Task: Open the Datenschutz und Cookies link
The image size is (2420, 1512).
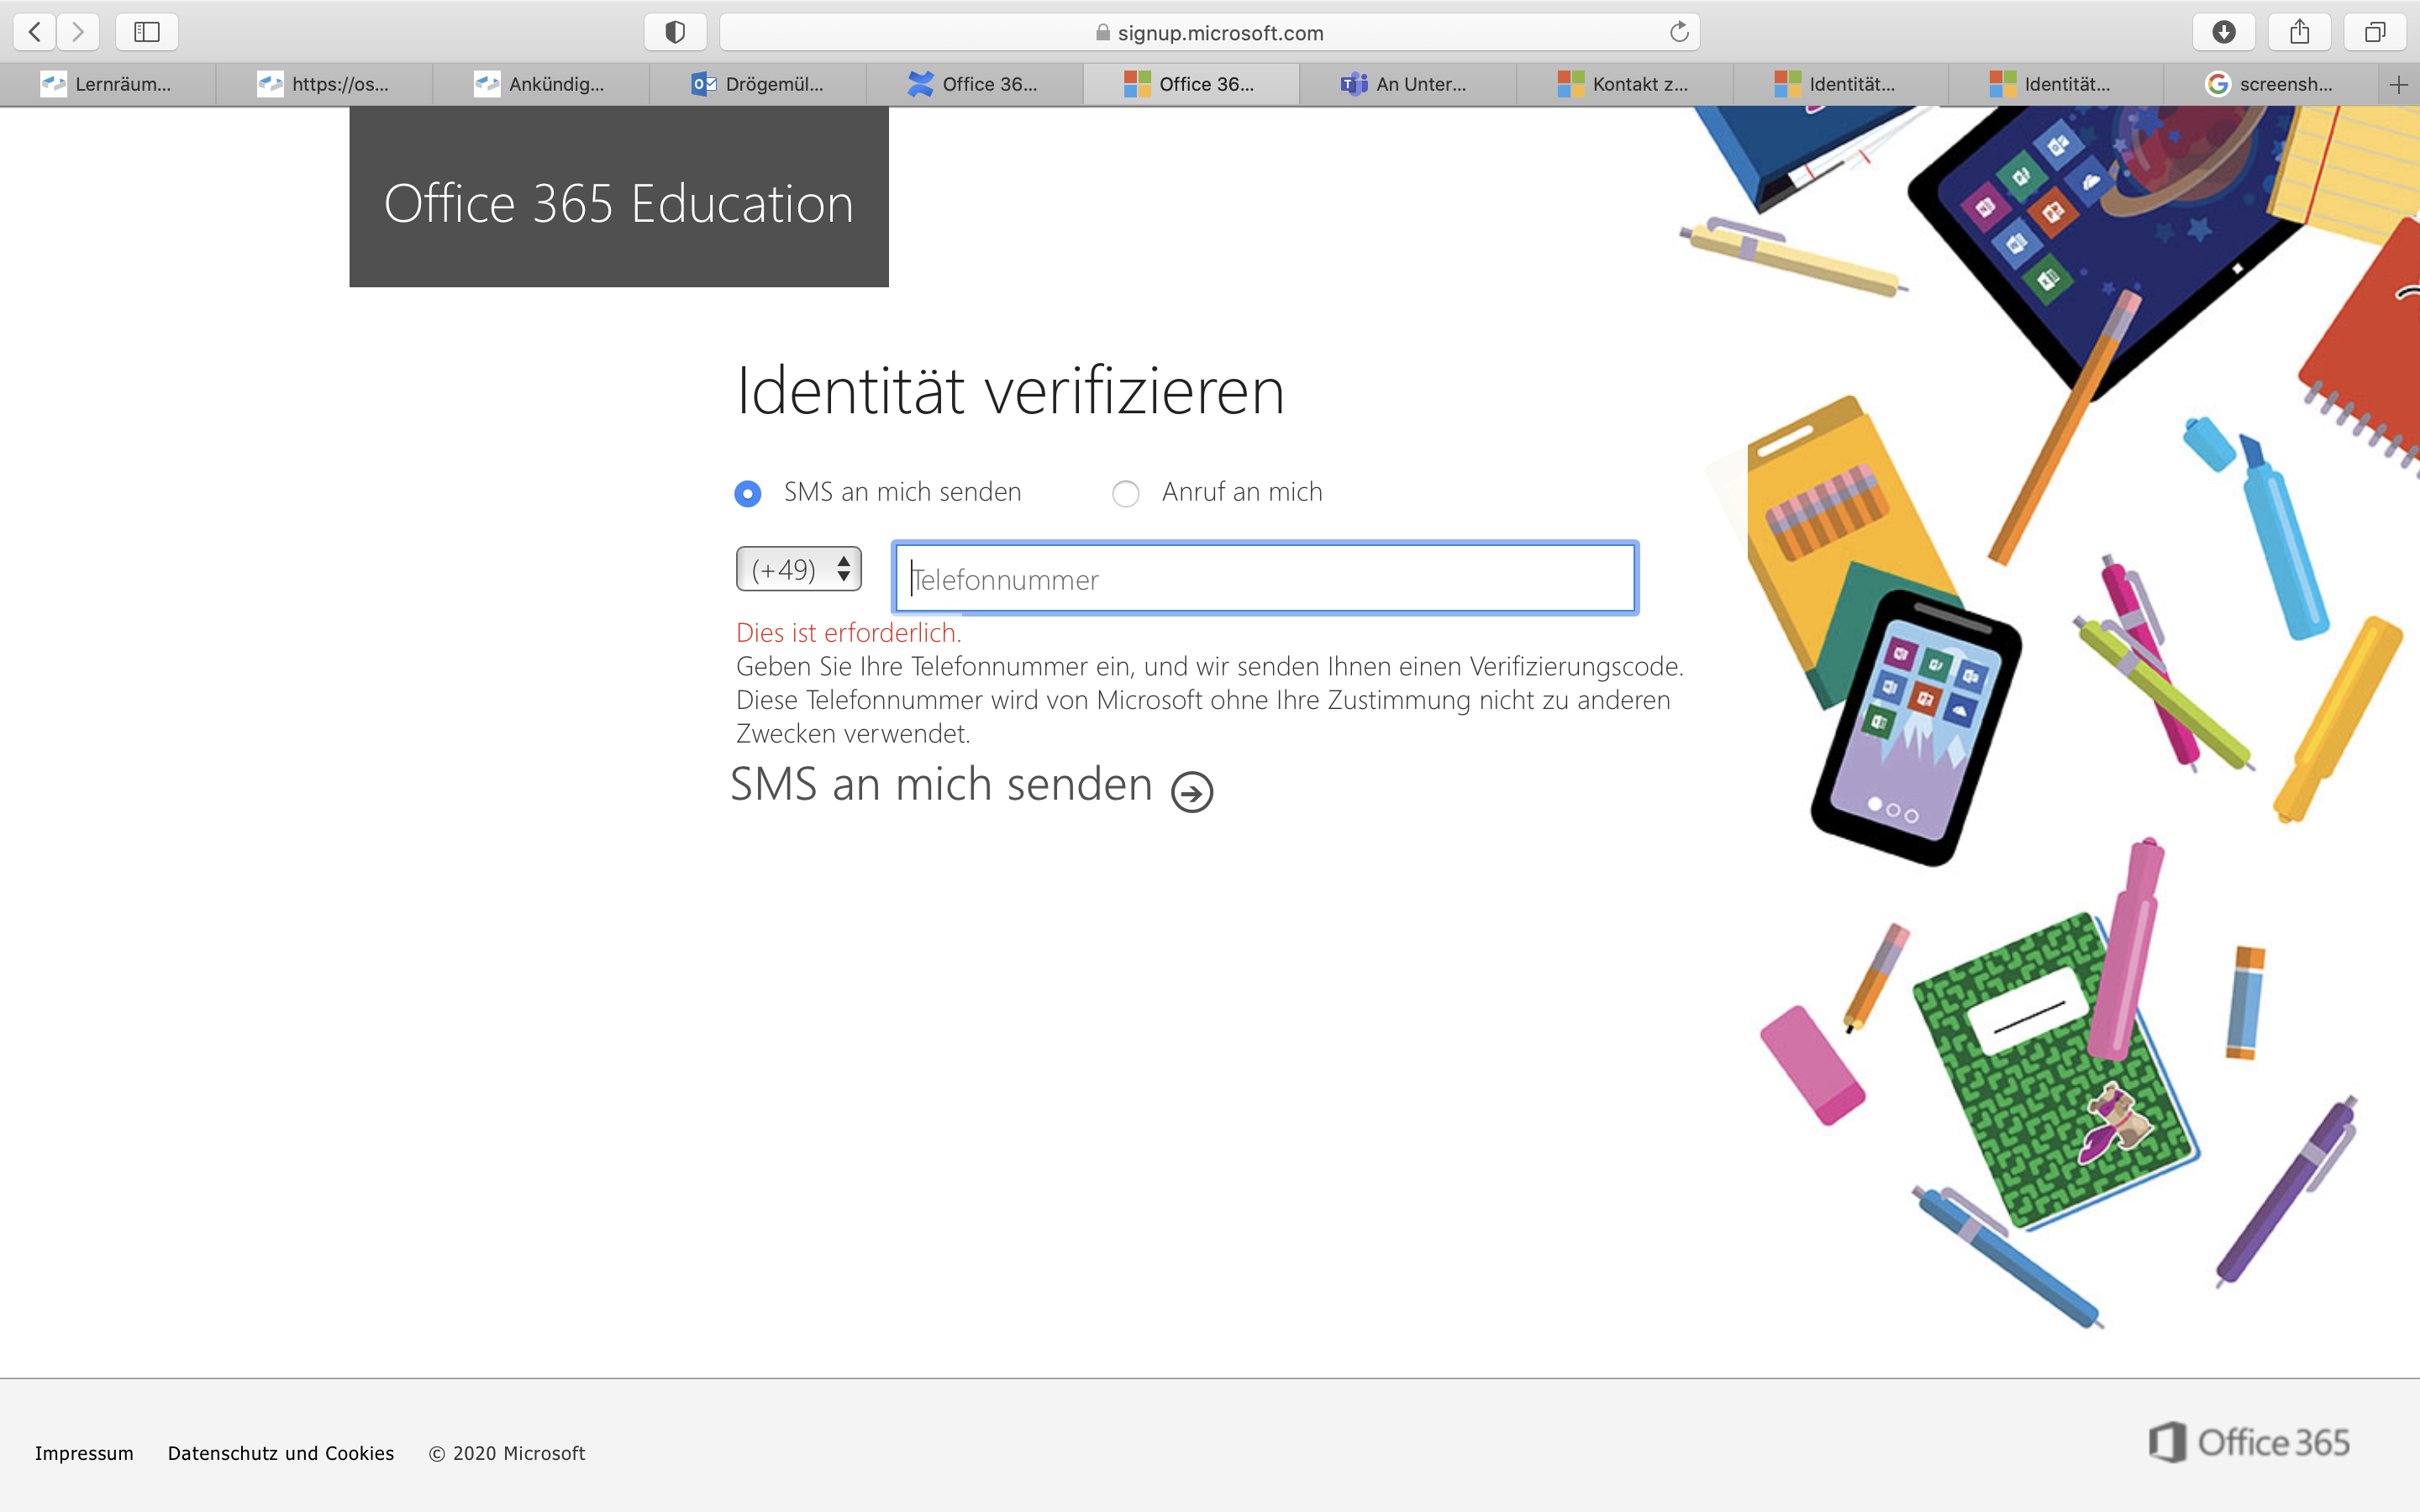Action: [x=281, y=1453]
